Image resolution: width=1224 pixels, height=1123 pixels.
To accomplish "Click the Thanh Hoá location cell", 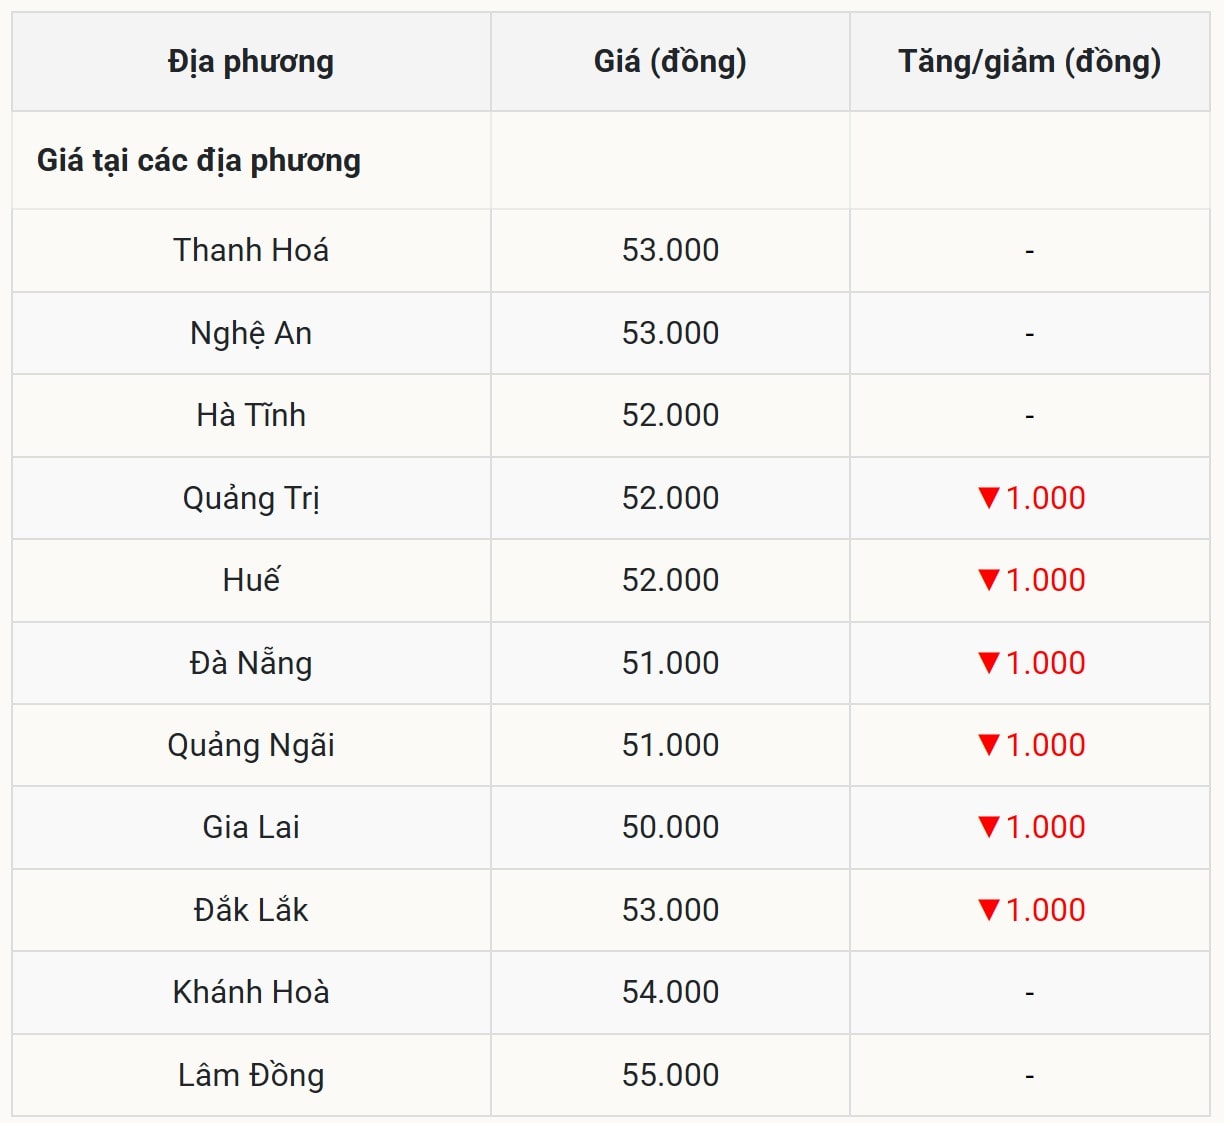I will click(x=251, y=250).
